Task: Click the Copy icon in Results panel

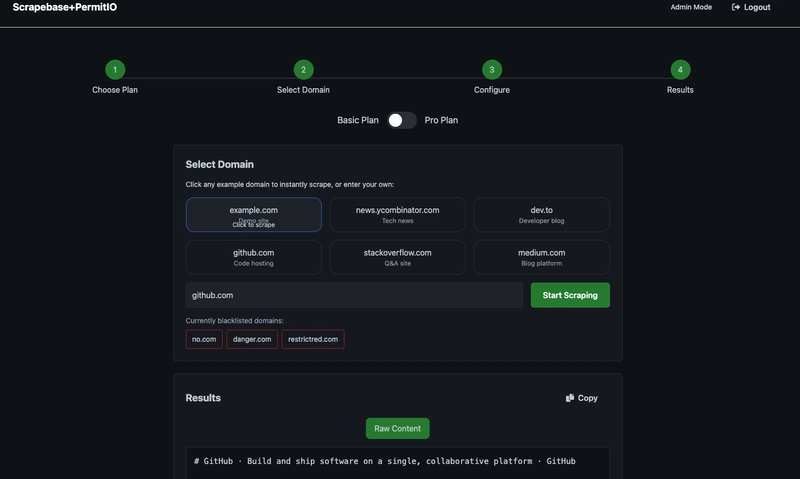Action: click(x=570, y=398)
